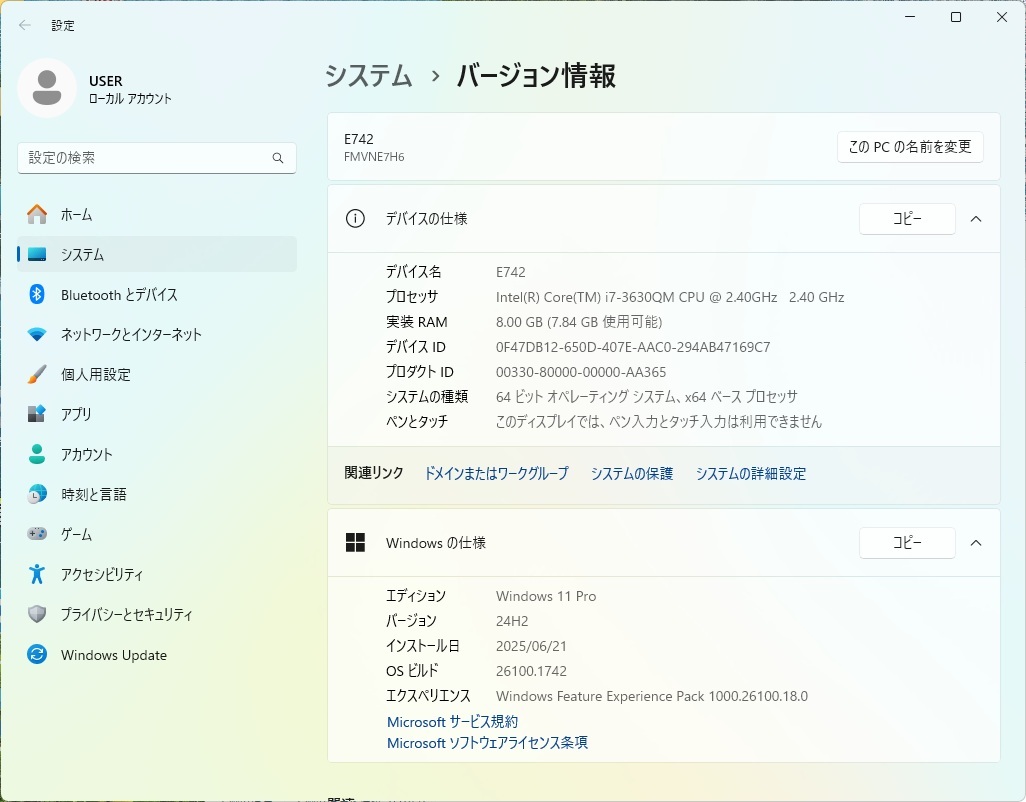The height and width of the screenshot is (802, 1026).
Task: Click この PC の名前を変更 button
Action: (910, 147)
